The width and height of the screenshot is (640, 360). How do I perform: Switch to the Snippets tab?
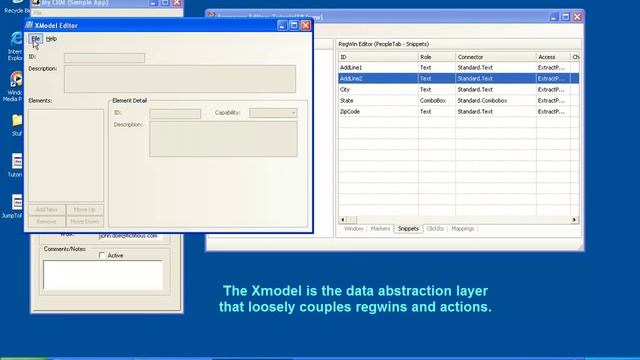click(x=408, y=229)
